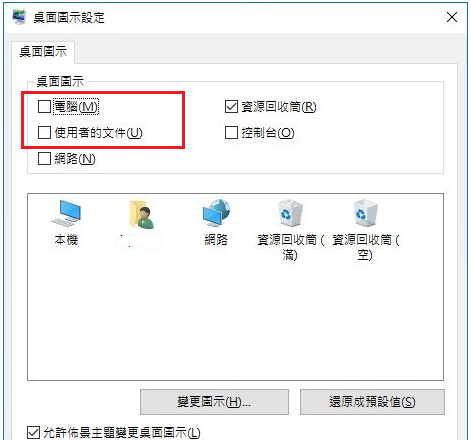471x440 pixels.
Task: Select the 網路 network globe icon
Action: pyautogui.click(x=216, y=214)
